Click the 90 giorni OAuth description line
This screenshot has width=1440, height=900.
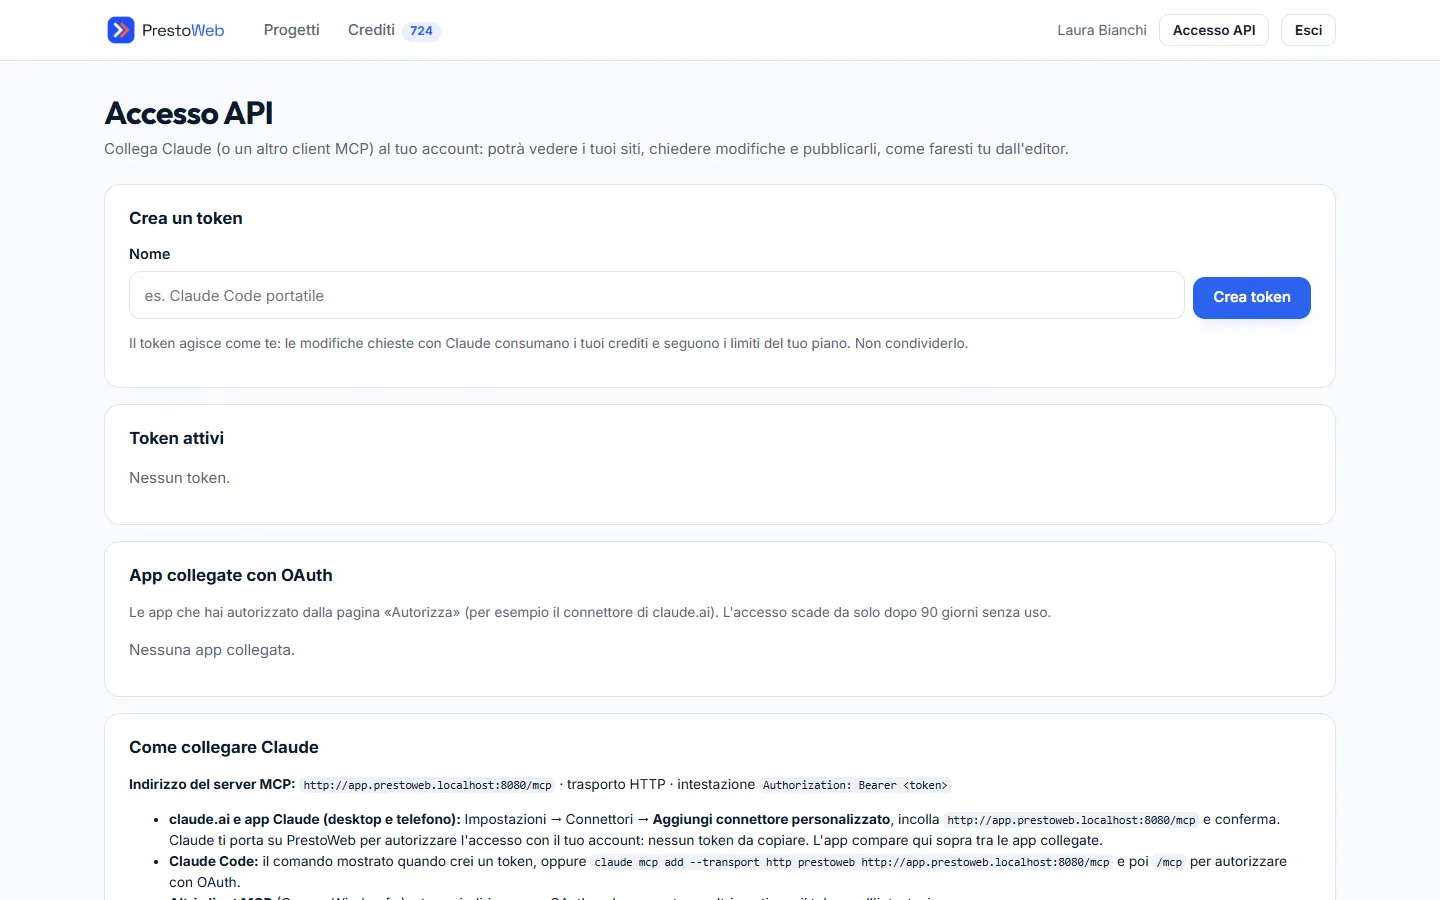pos(590,612)
